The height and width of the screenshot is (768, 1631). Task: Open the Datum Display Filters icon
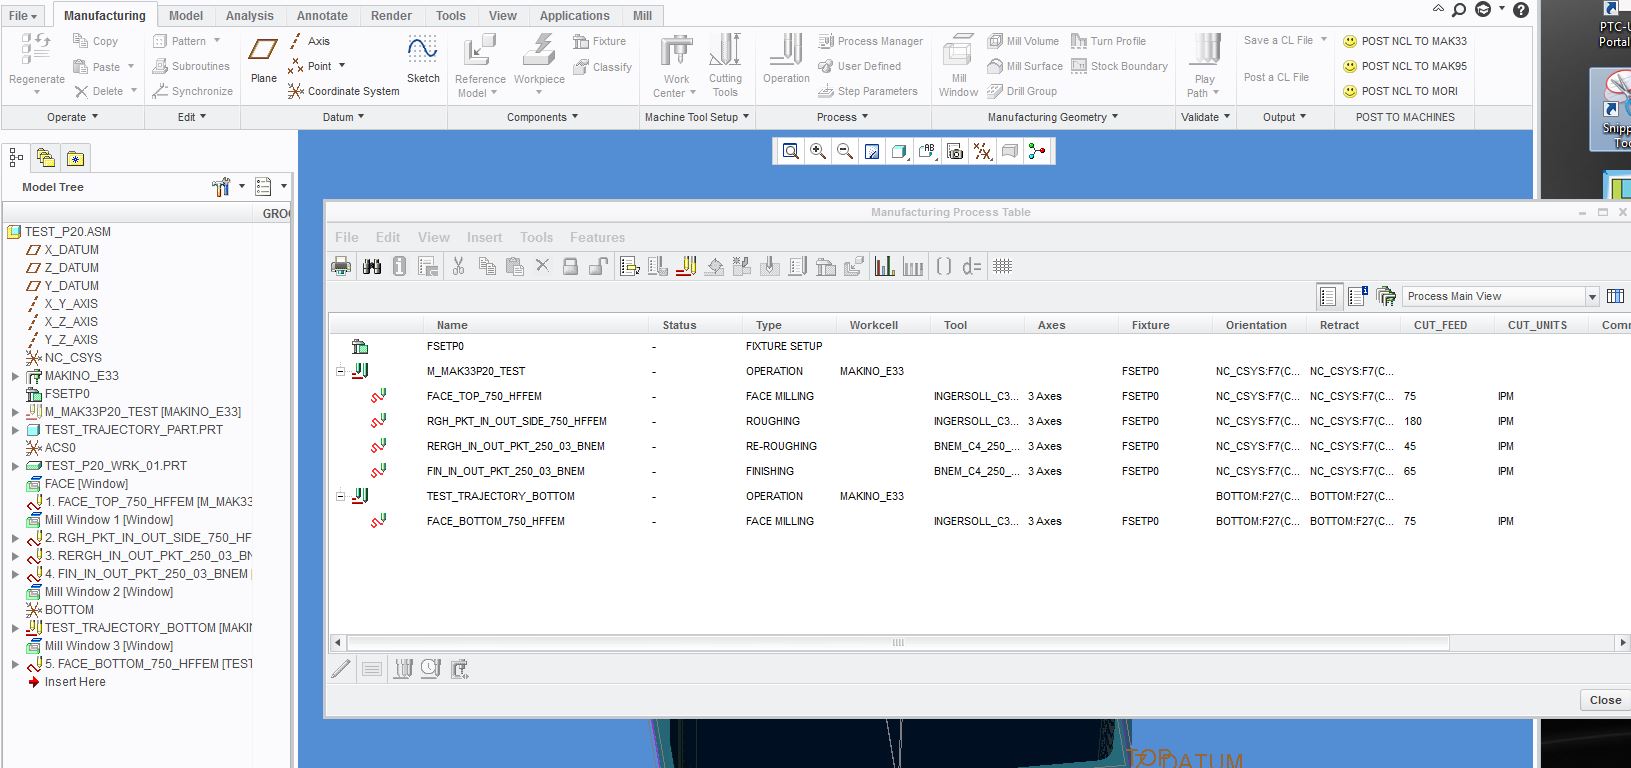(983, 151)
